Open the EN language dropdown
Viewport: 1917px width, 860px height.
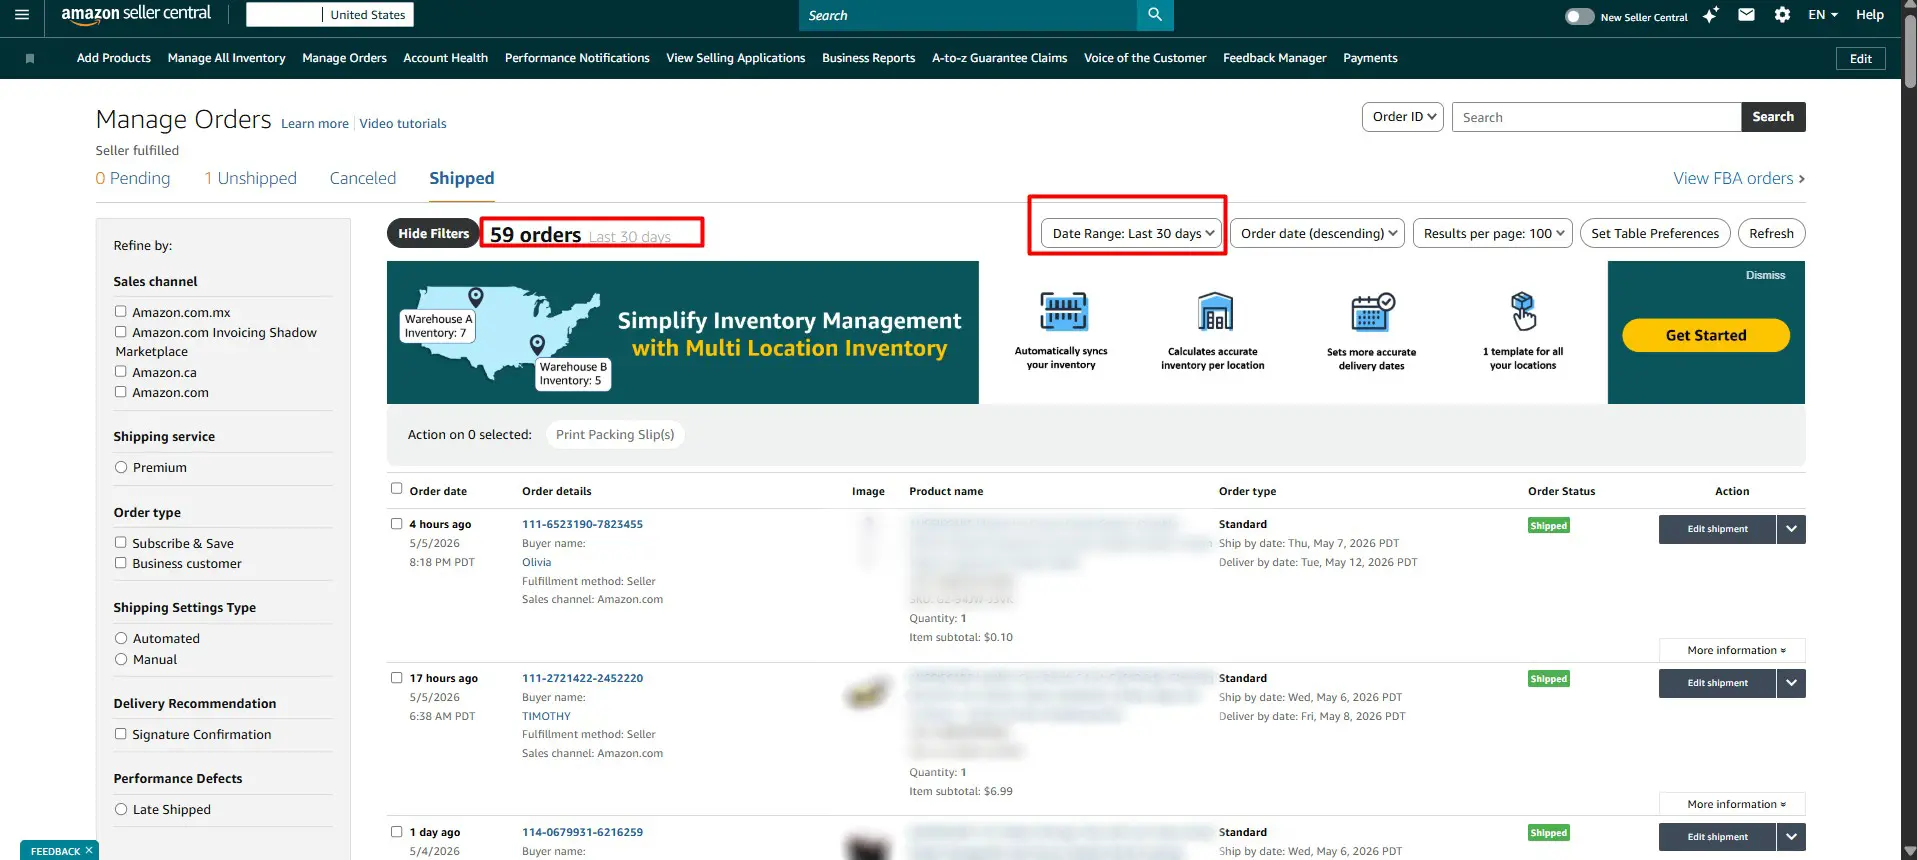click(1823, 15)
